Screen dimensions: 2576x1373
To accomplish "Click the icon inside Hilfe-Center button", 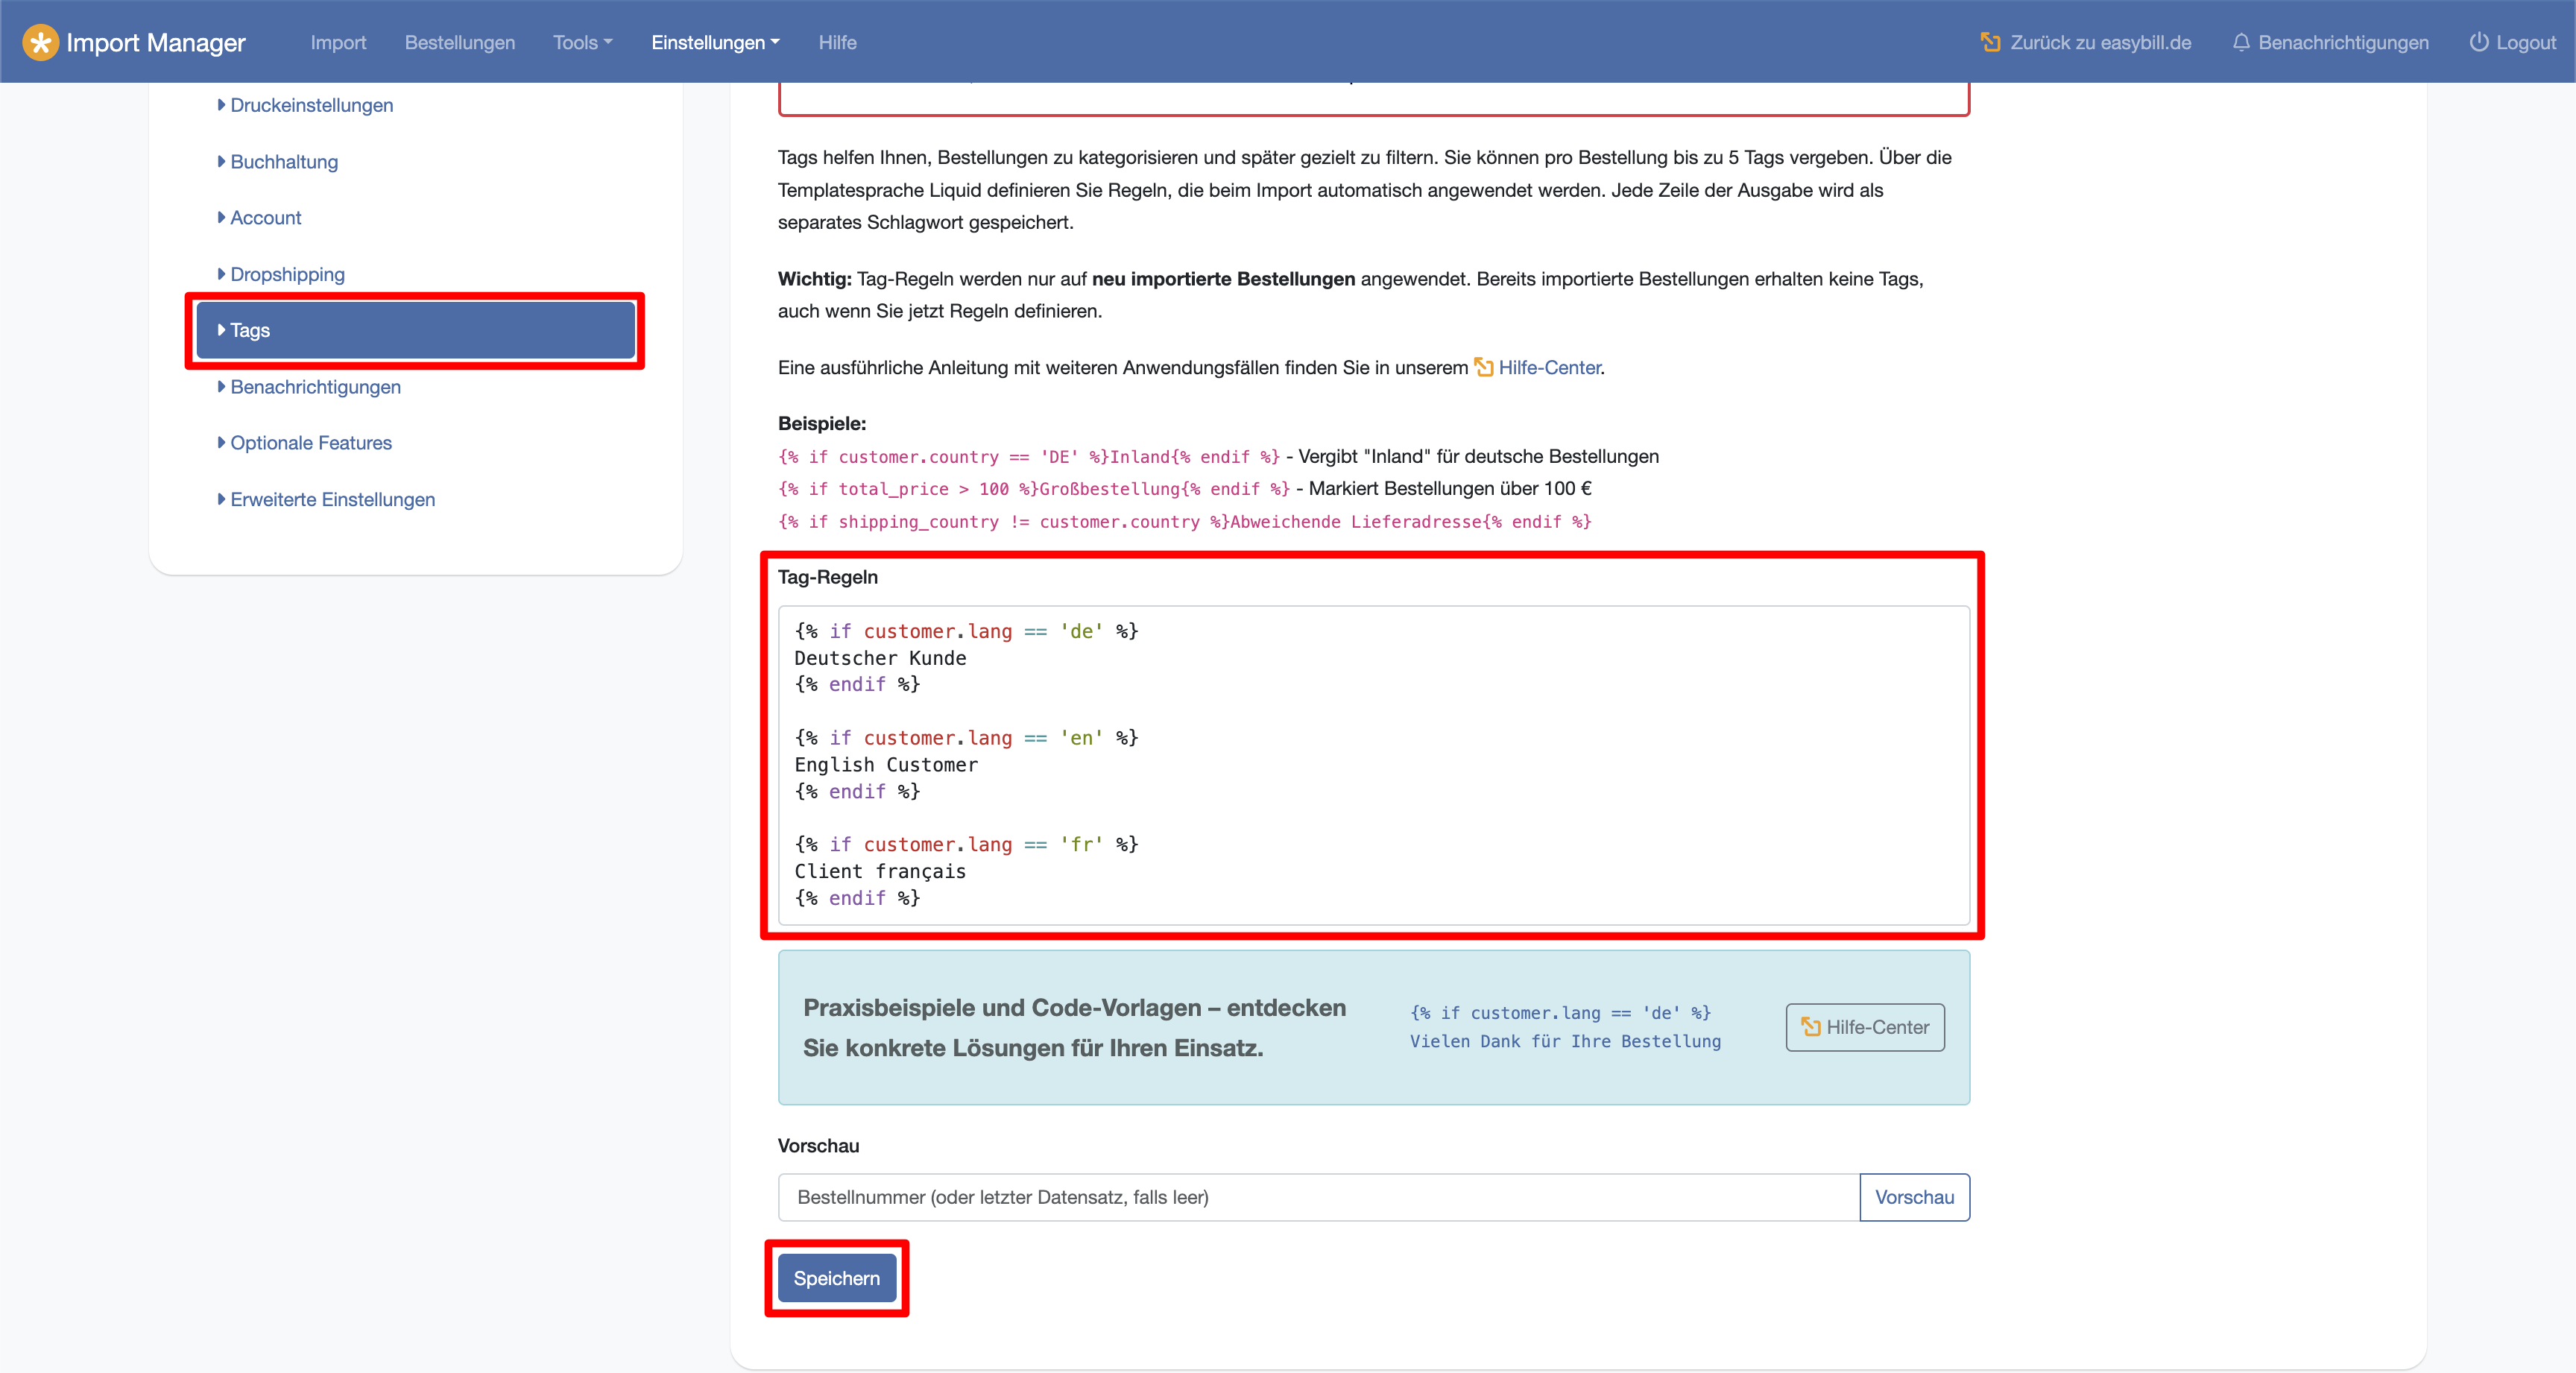I will [1810, 1027].
